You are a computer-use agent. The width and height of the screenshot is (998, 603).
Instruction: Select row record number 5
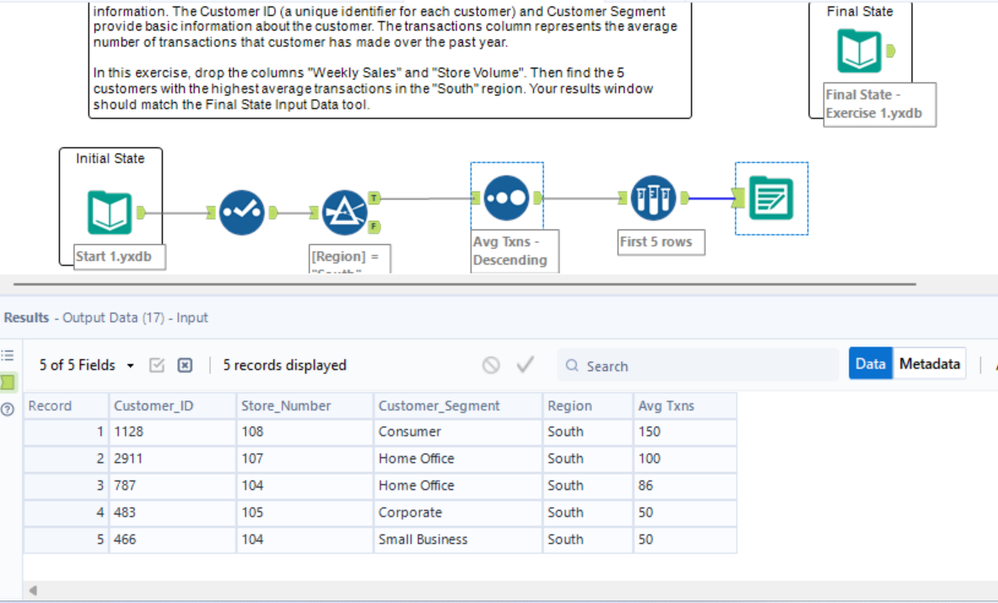click(66, 539)
